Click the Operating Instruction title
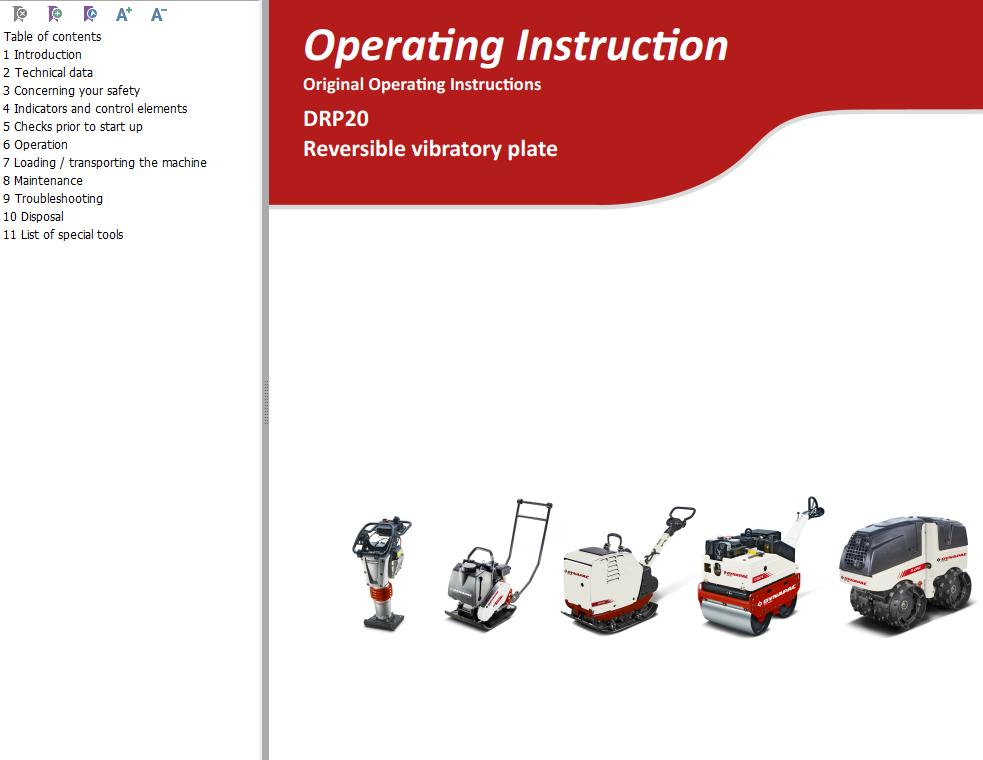This screenshot has height=760, width=983. click(515, 46)
